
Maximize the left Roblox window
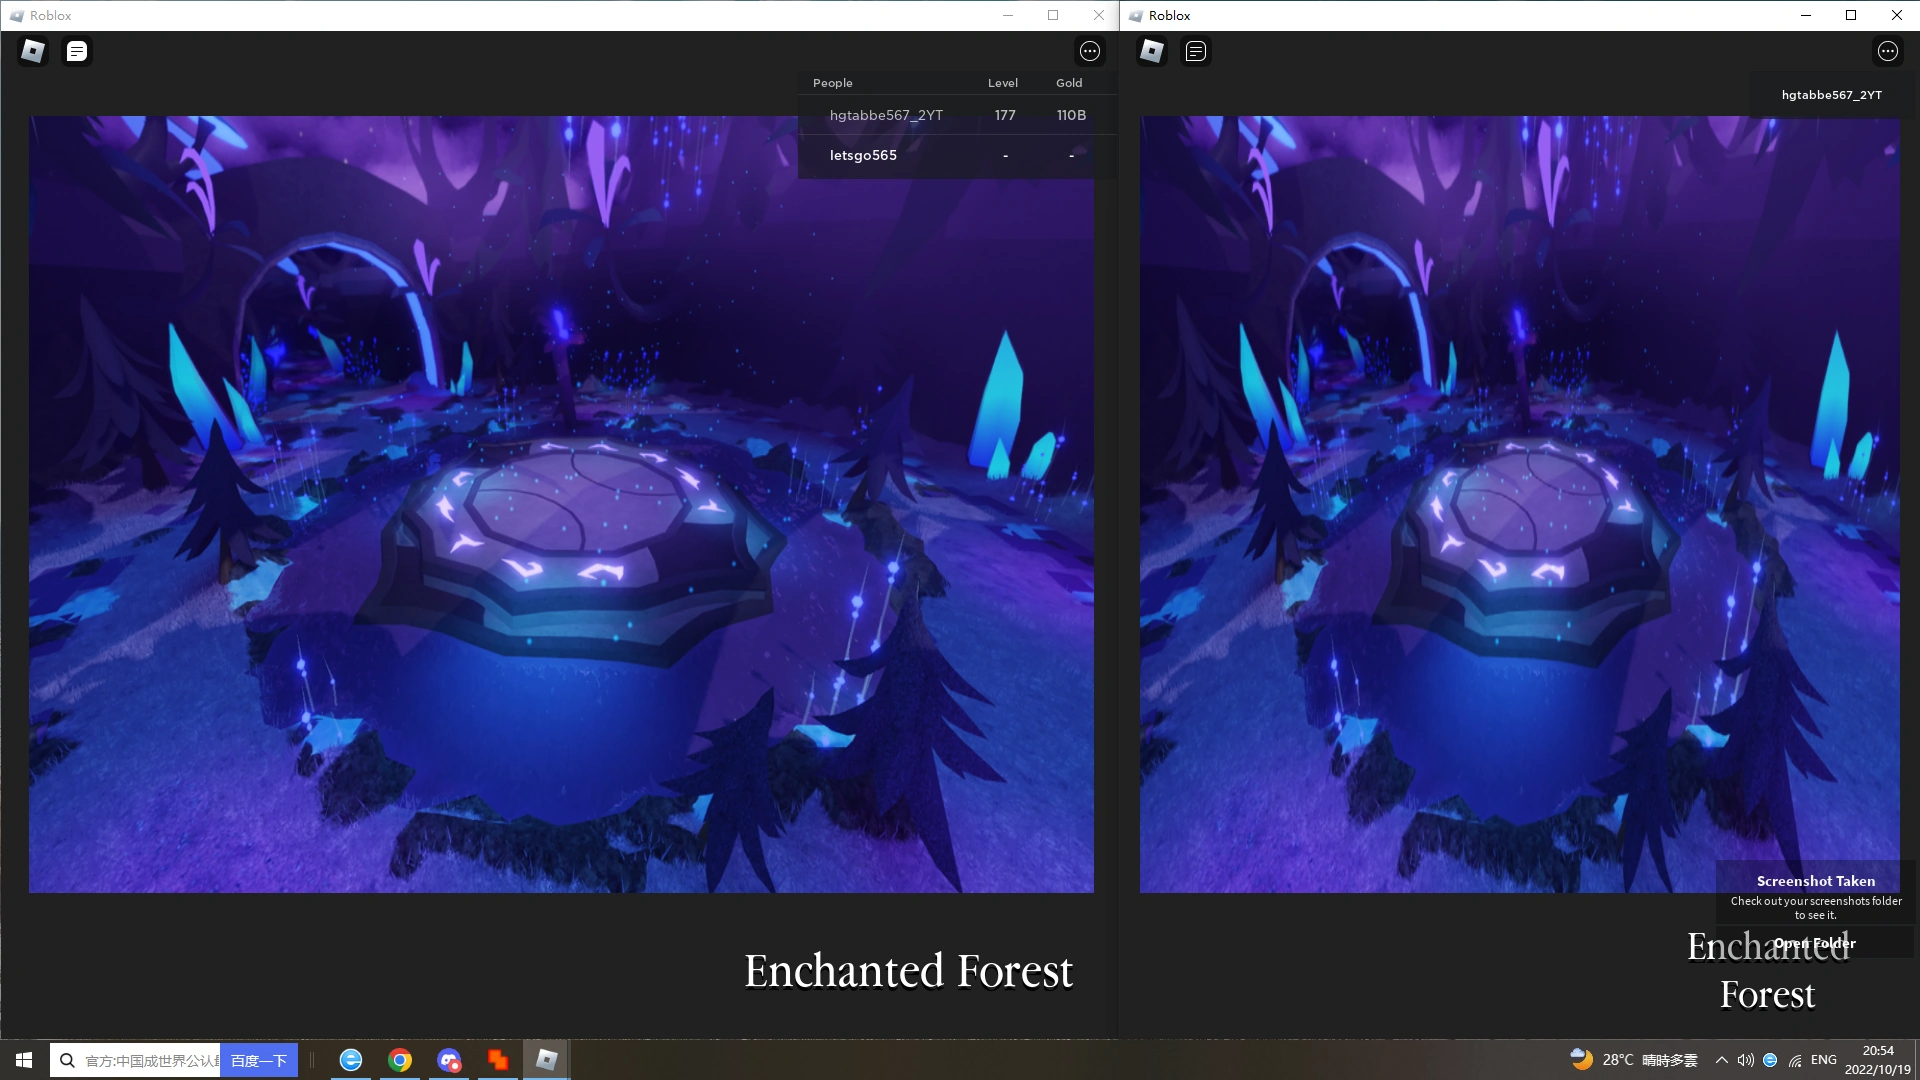click(1053, 15)
